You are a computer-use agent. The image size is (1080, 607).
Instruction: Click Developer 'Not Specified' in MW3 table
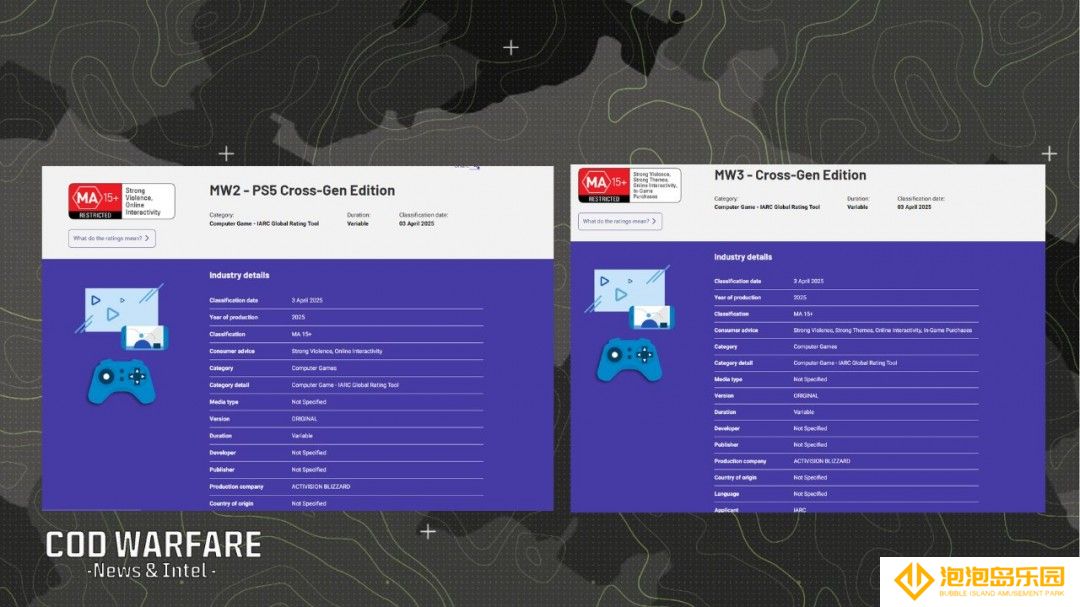click(x=810, y=429)
